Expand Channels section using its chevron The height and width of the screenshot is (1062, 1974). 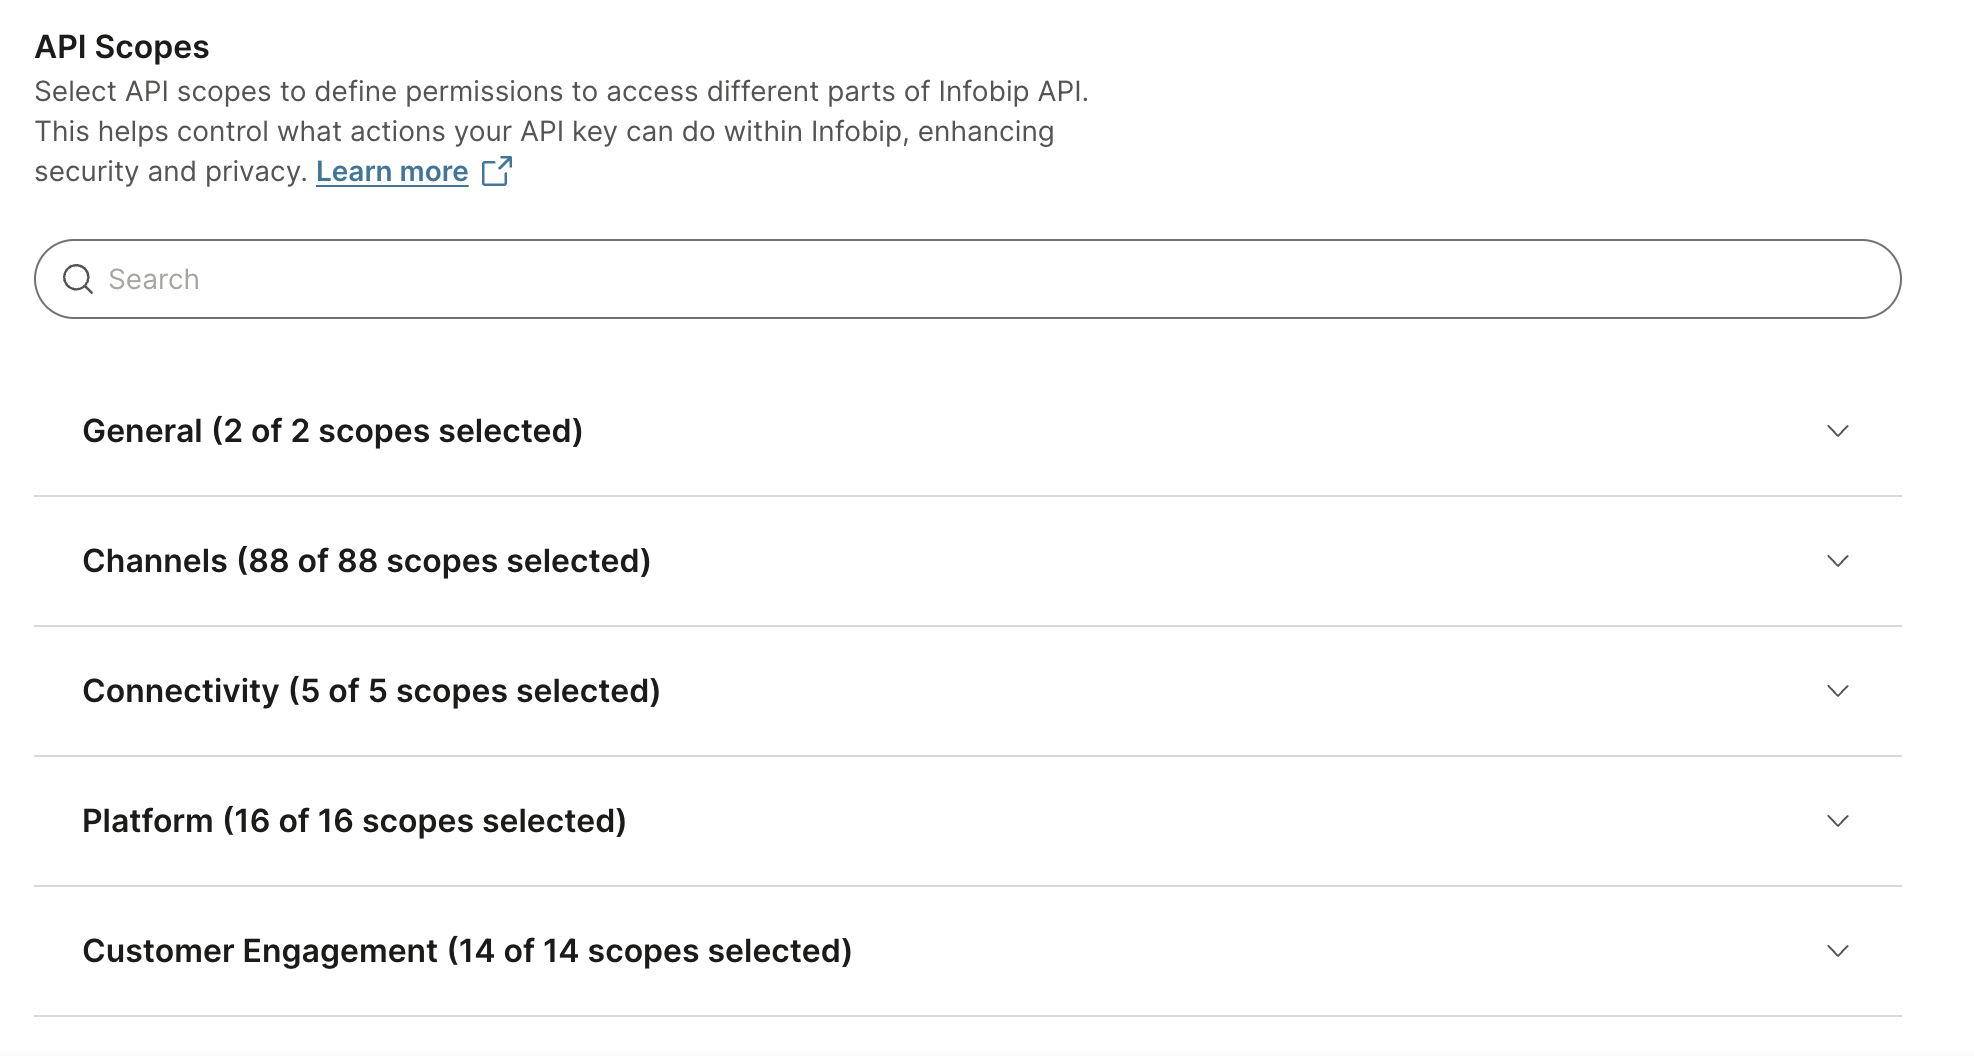click(x=1837, y=561)
